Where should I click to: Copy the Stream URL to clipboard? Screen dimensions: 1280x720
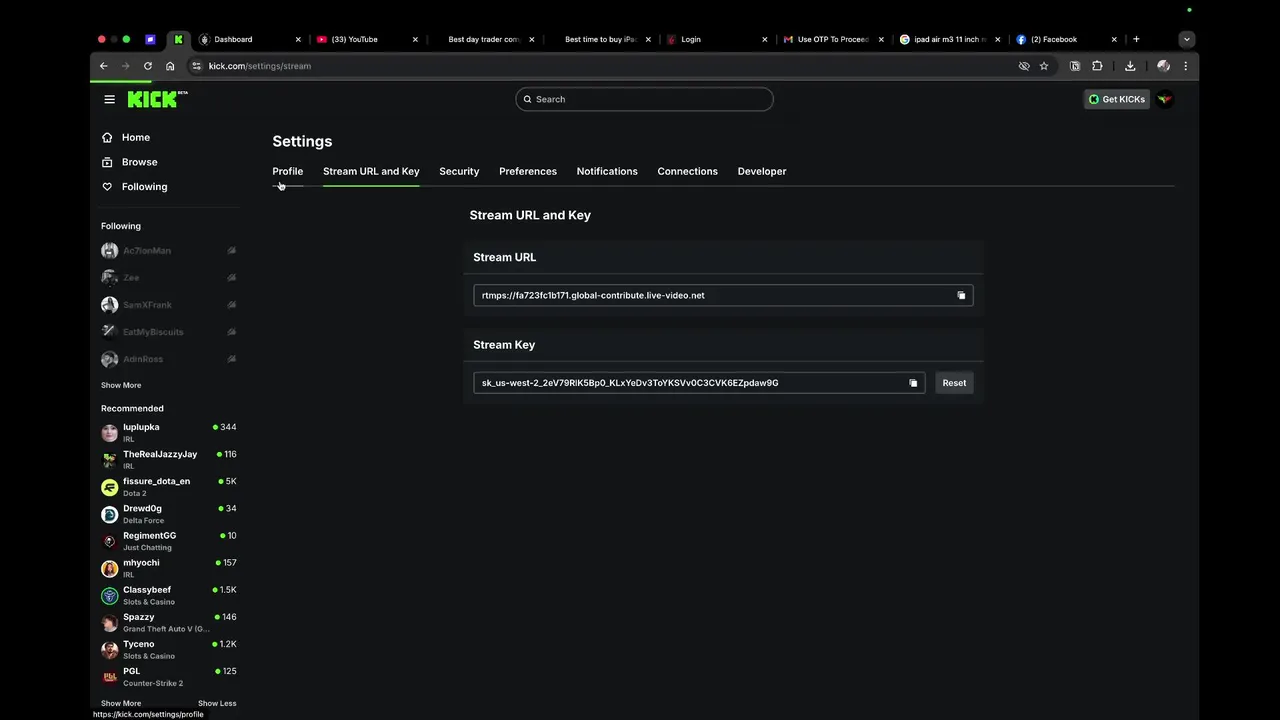coord(961,295)
